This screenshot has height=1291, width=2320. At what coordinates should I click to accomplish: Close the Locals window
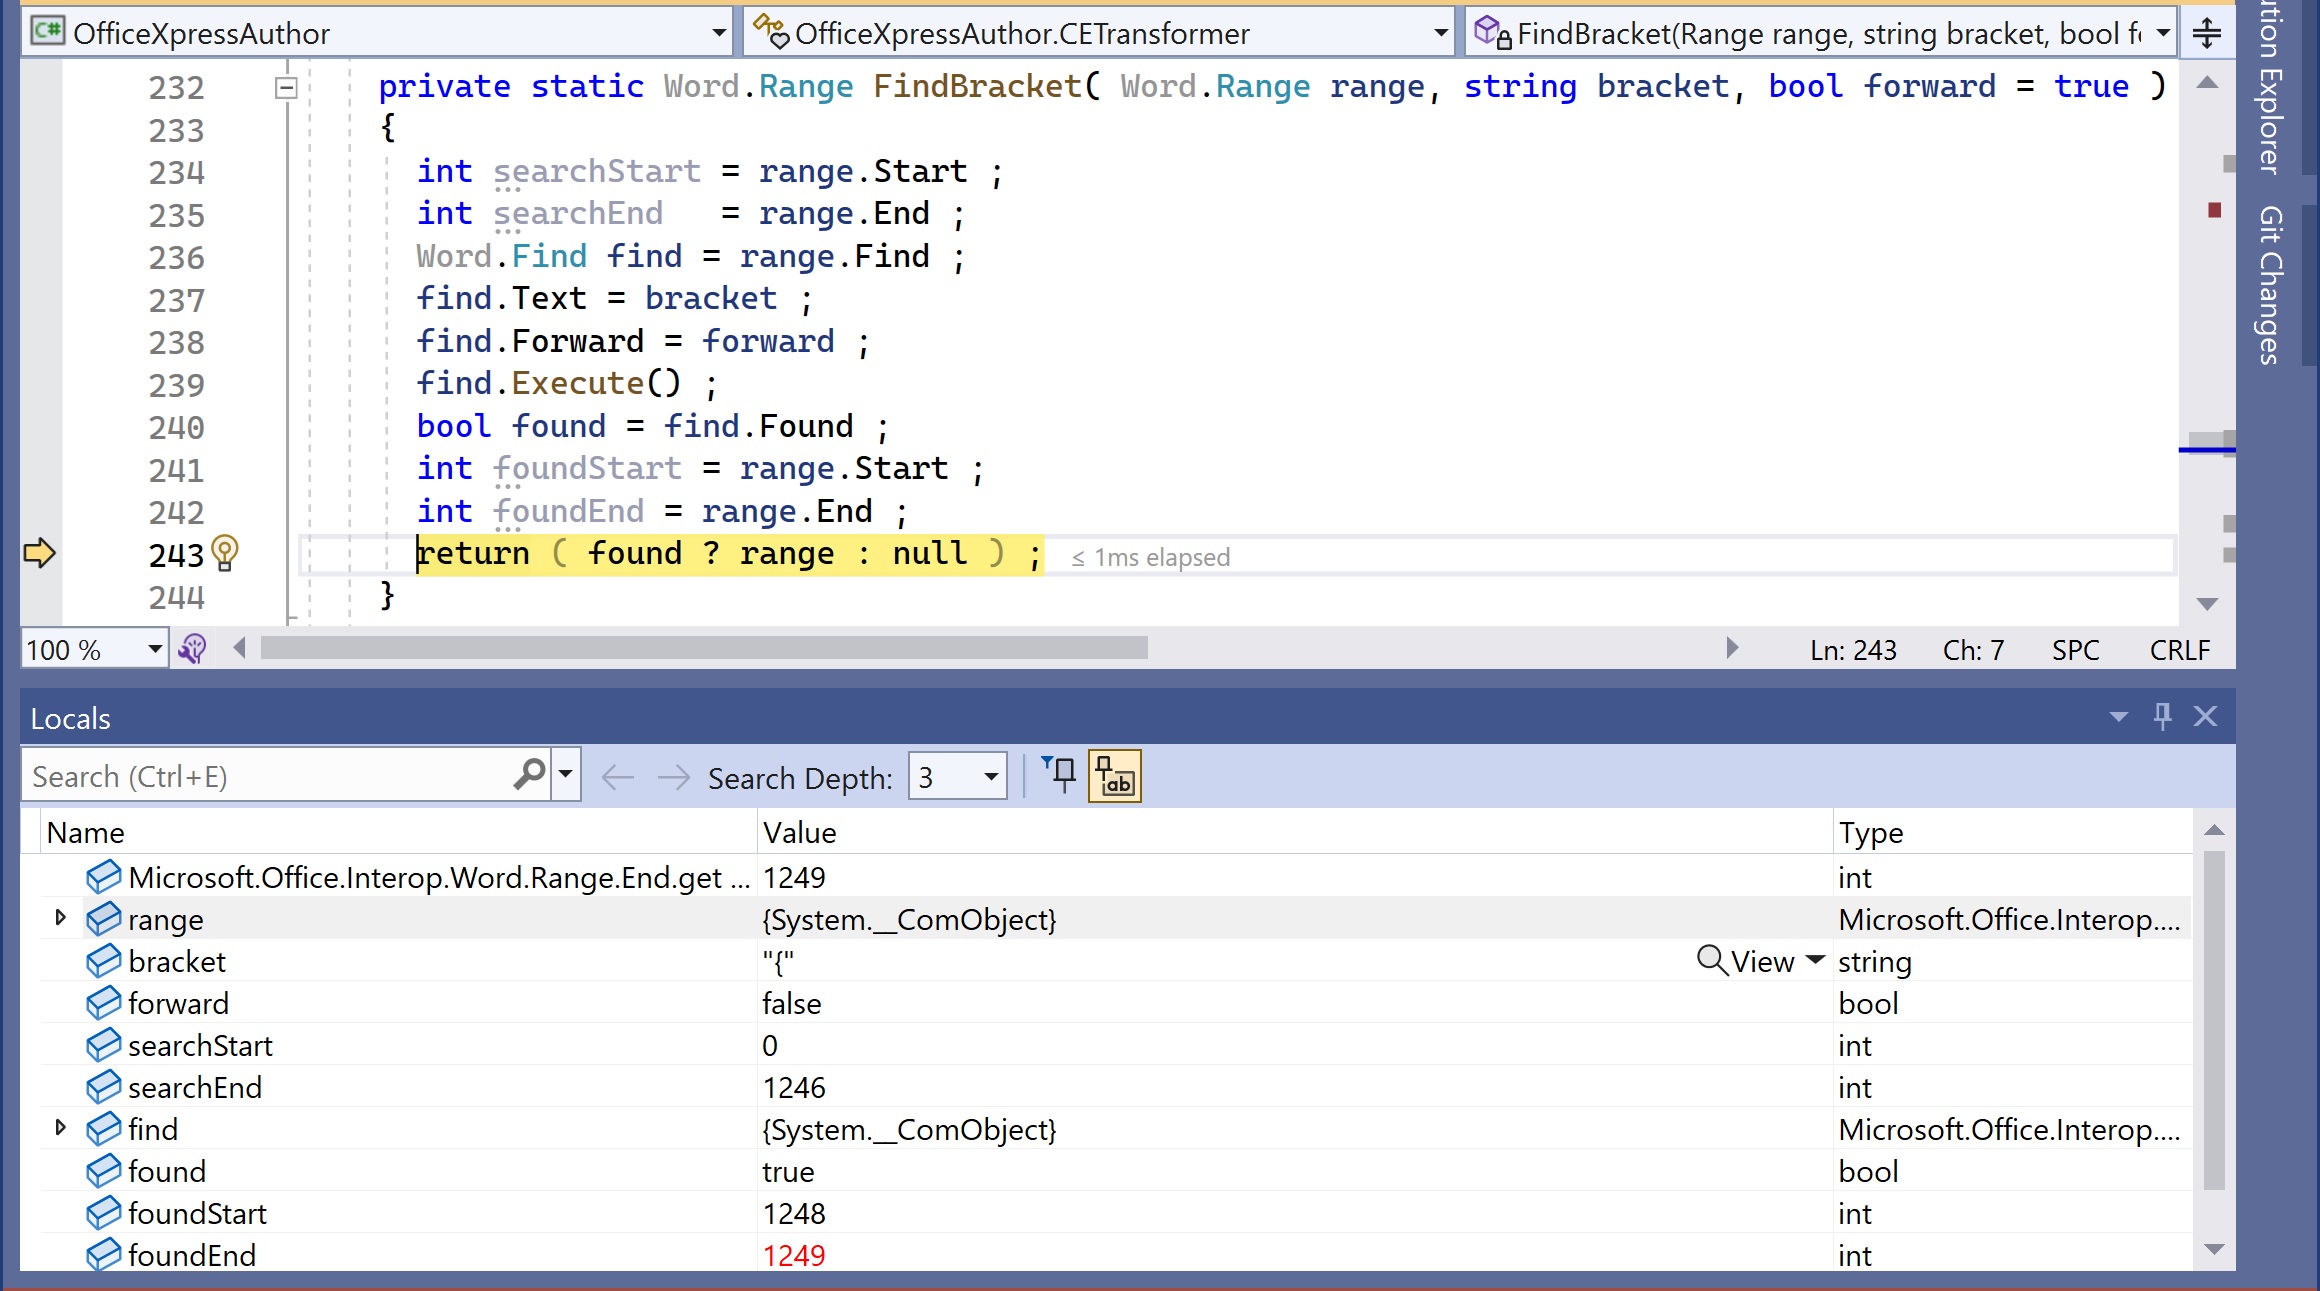click(x=2205, y=716)
